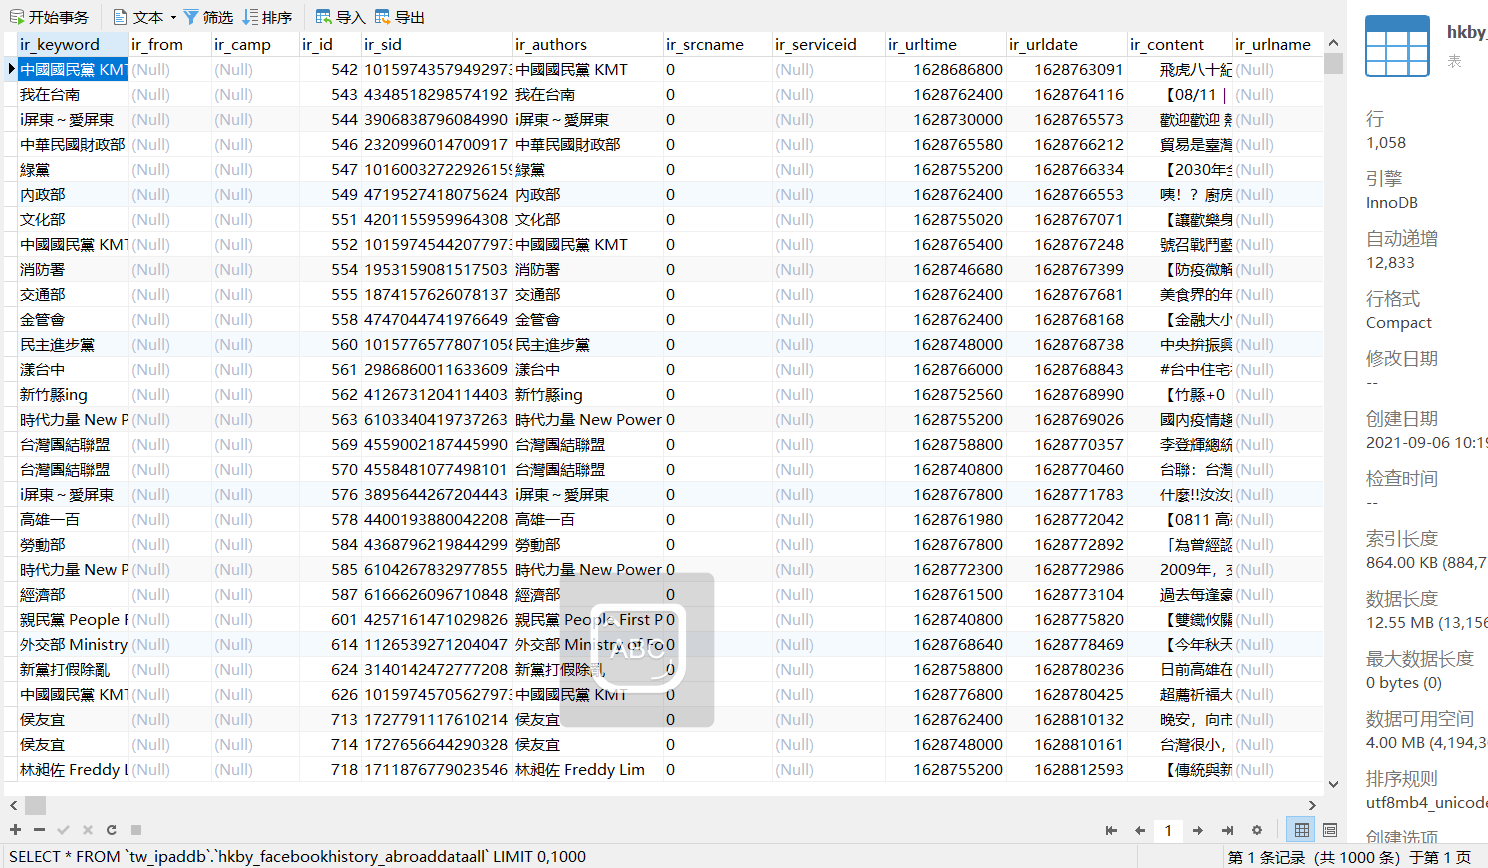
Task: Click the ir_id column header
Action: point(330,44)
